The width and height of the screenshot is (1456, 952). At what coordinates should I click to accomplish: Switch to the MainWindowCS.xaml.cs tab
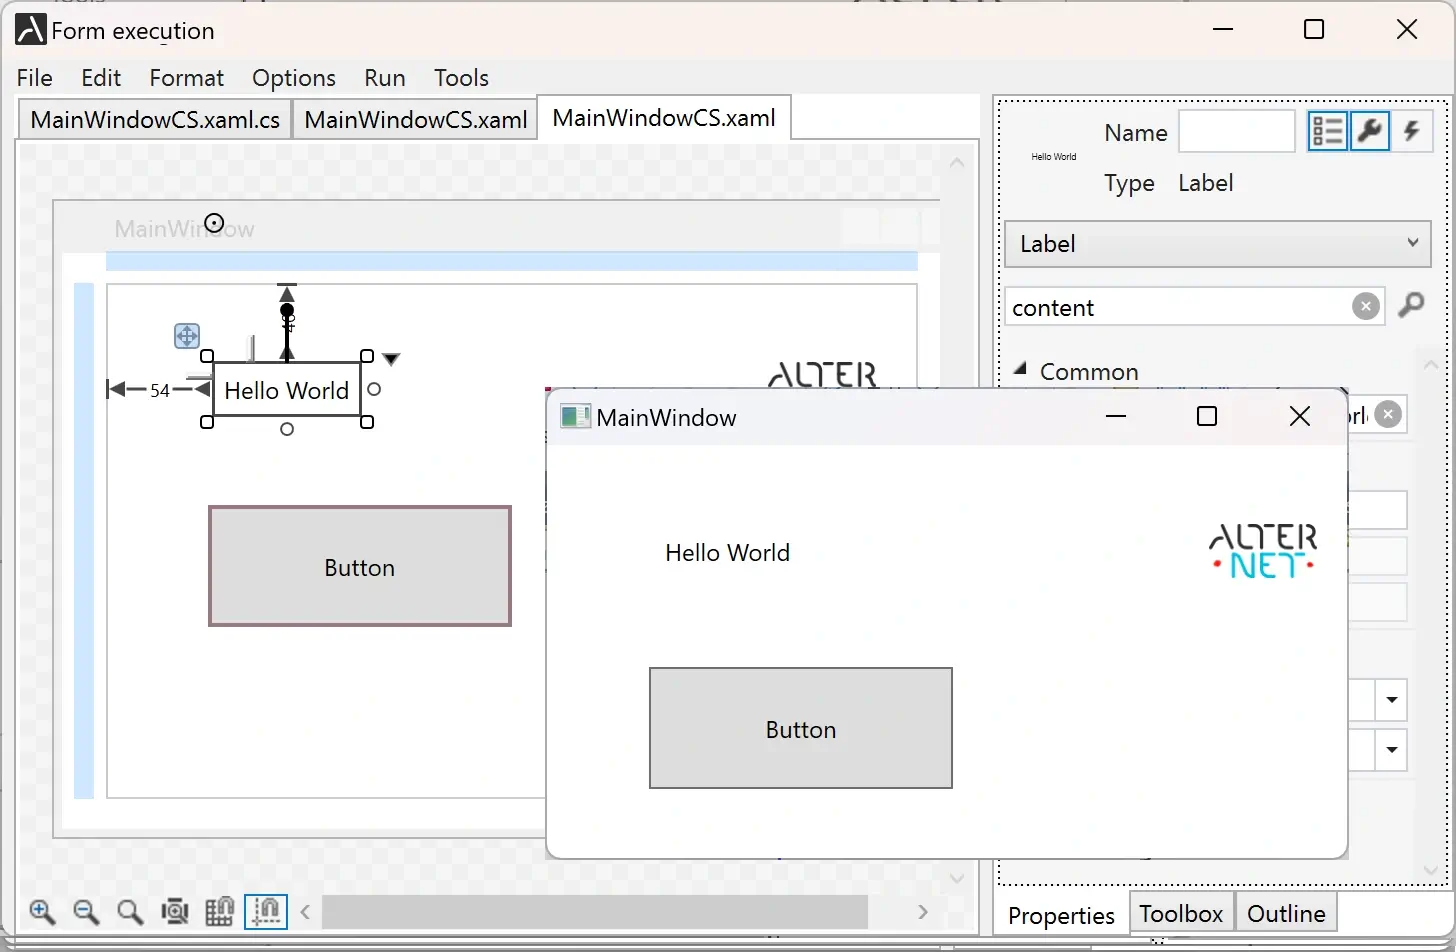point(153,119)
